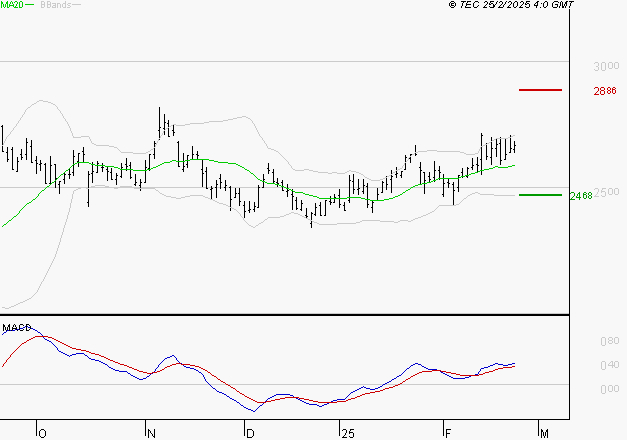Viewport: 627px width, 440px height.
Task: Click the 2500 price axis label
Action: click(x=606, y=192)
